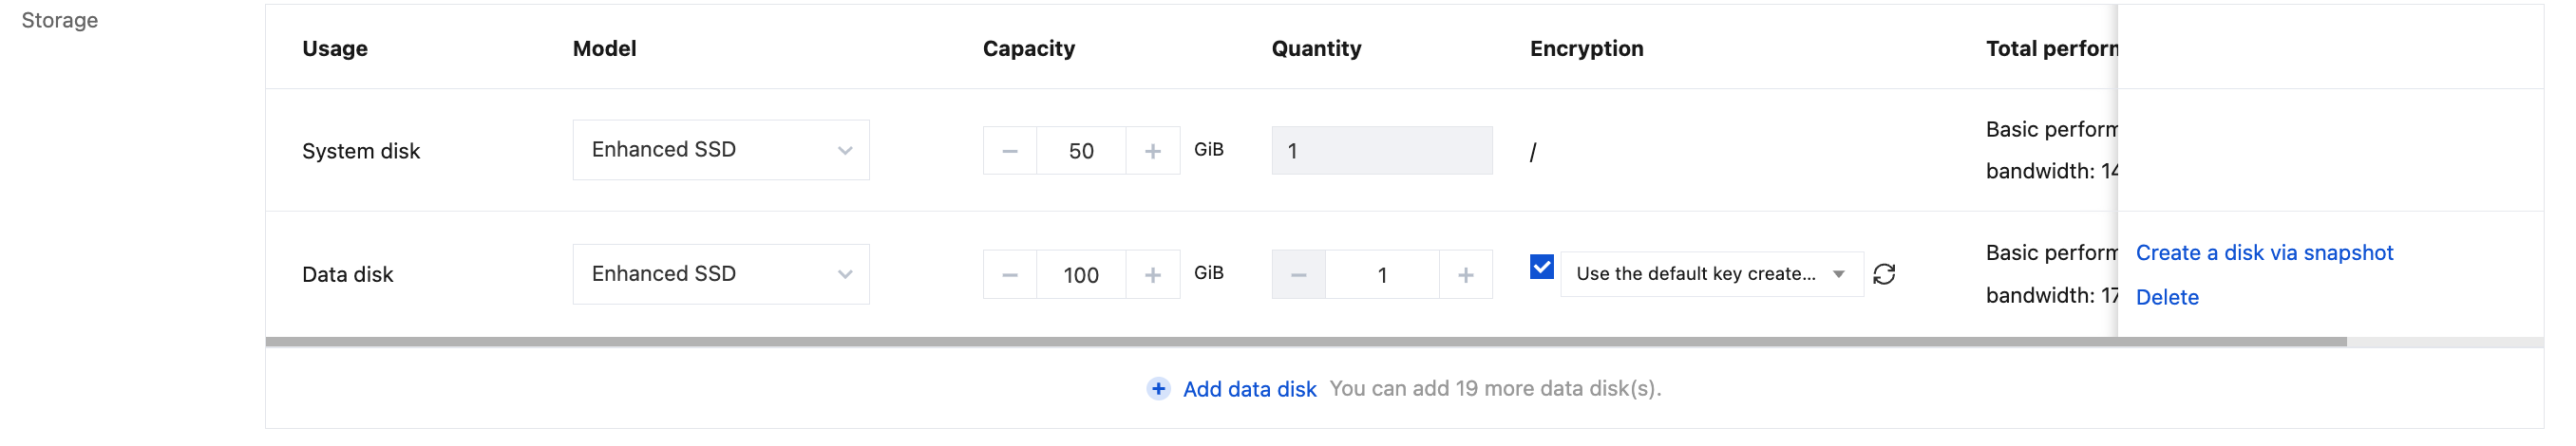Click Create a disk via snapshot link
The height and width of the screenshot is (446, 2576).
coord(2264,253)
